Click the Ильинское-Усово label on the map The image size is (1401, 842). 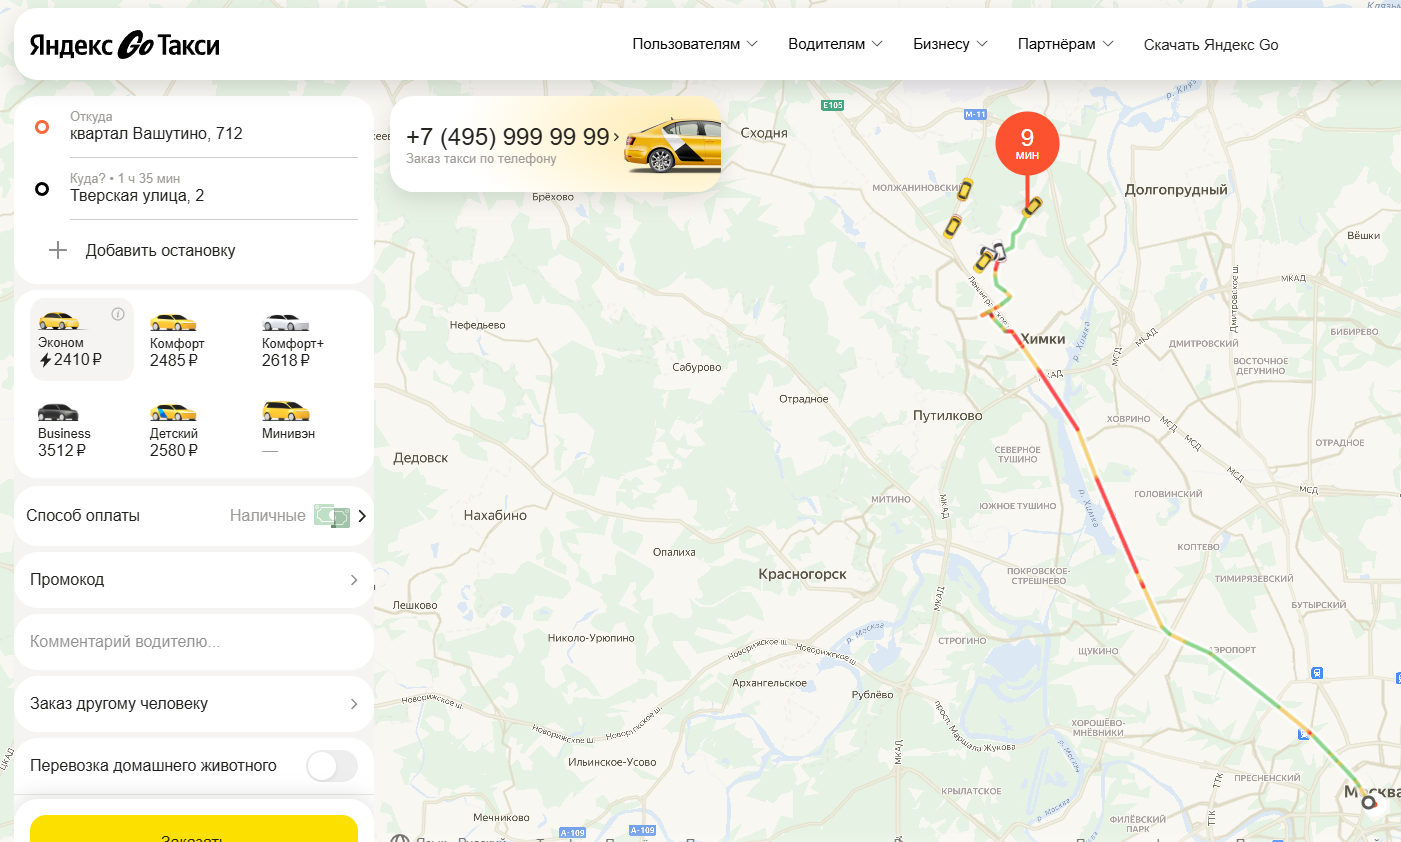point(612,762)
